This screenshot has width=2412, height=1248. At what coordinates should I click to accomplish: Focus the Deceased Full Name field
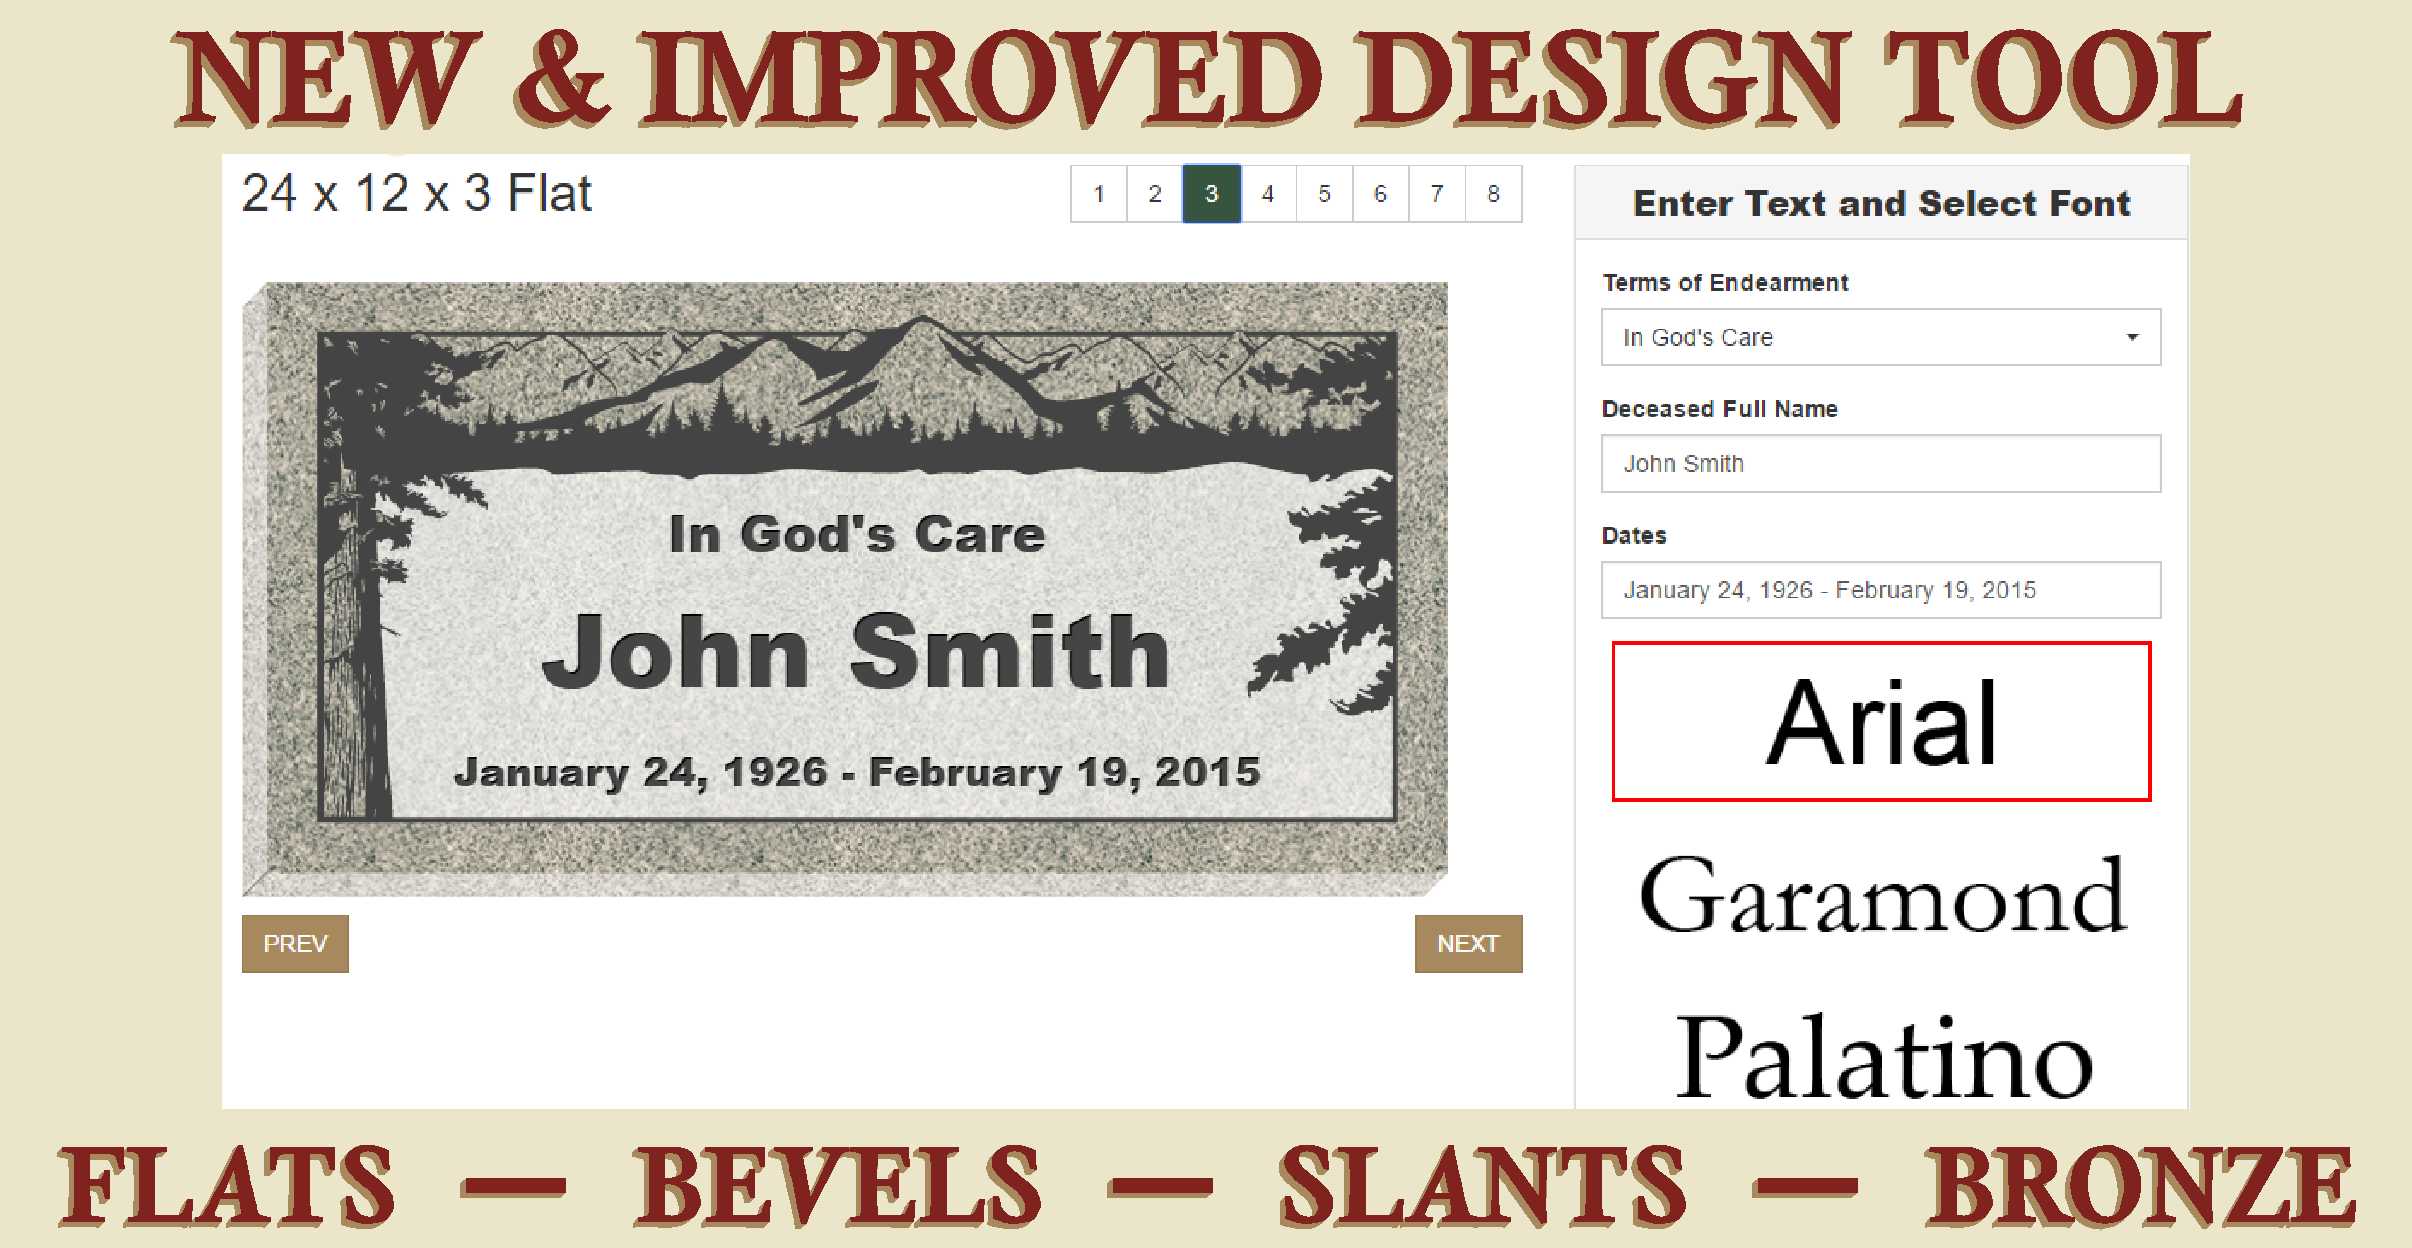click(1880, 463)
